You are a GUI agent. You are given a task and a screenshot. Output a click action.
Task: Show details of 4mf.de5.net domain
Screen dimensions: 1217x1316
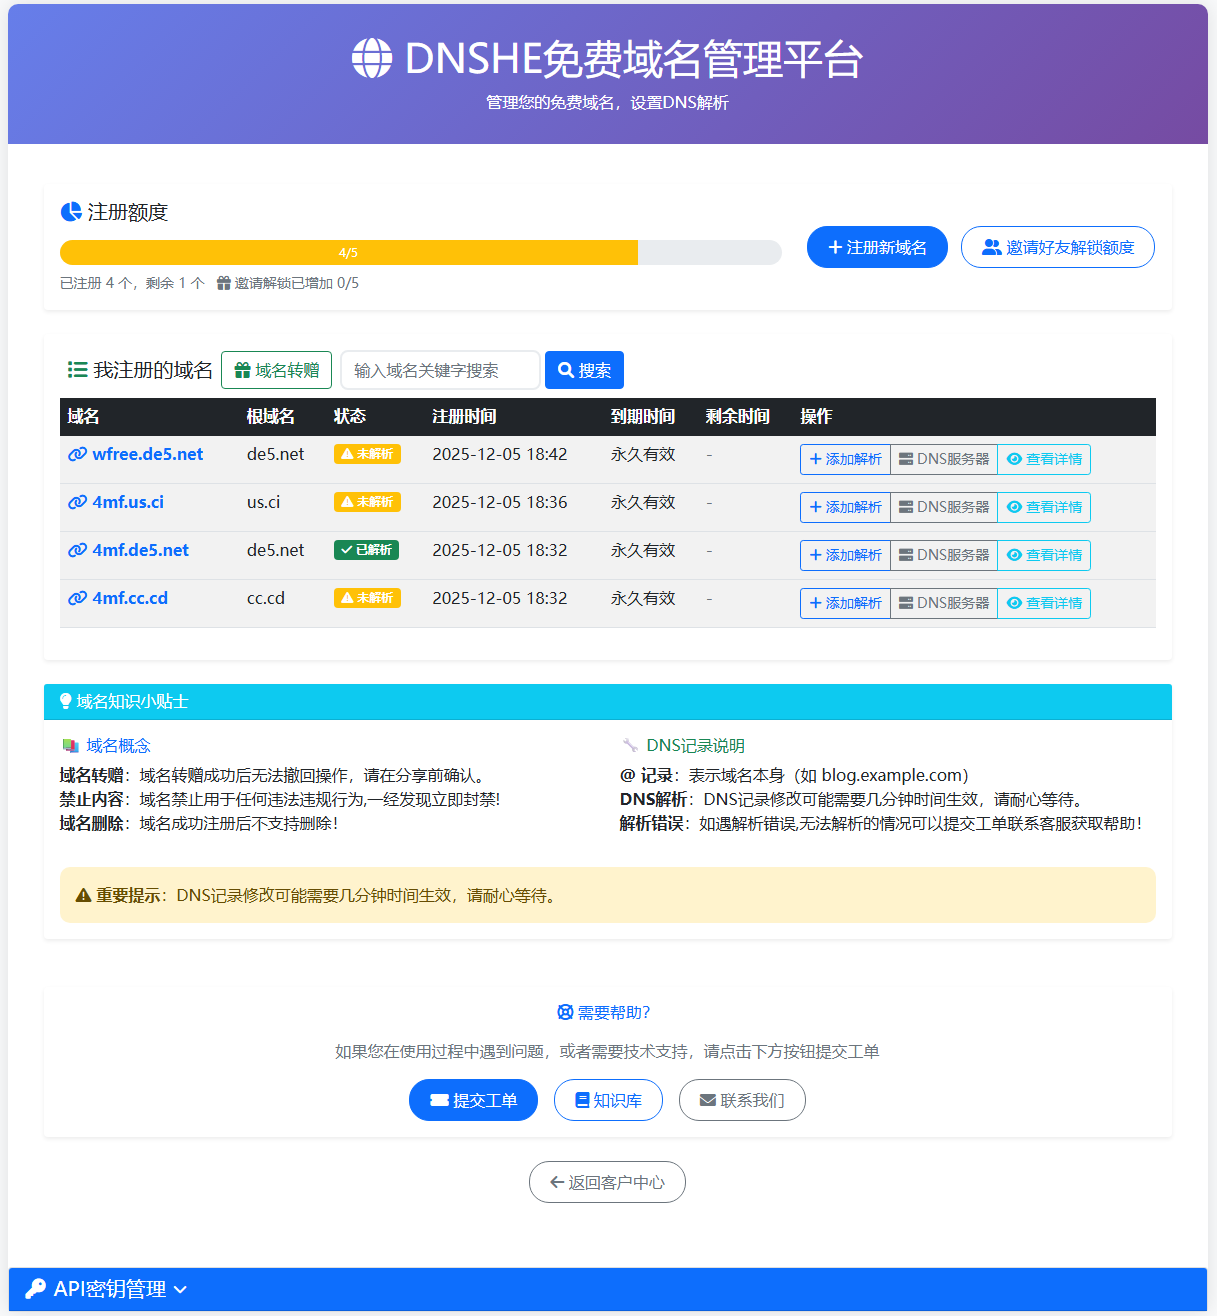click(1044, 555)
